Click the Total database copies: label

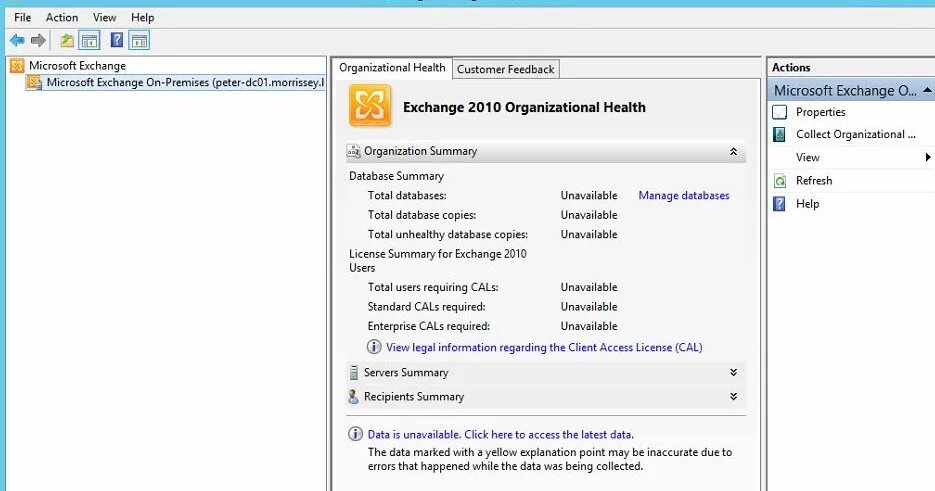point(422,215)
